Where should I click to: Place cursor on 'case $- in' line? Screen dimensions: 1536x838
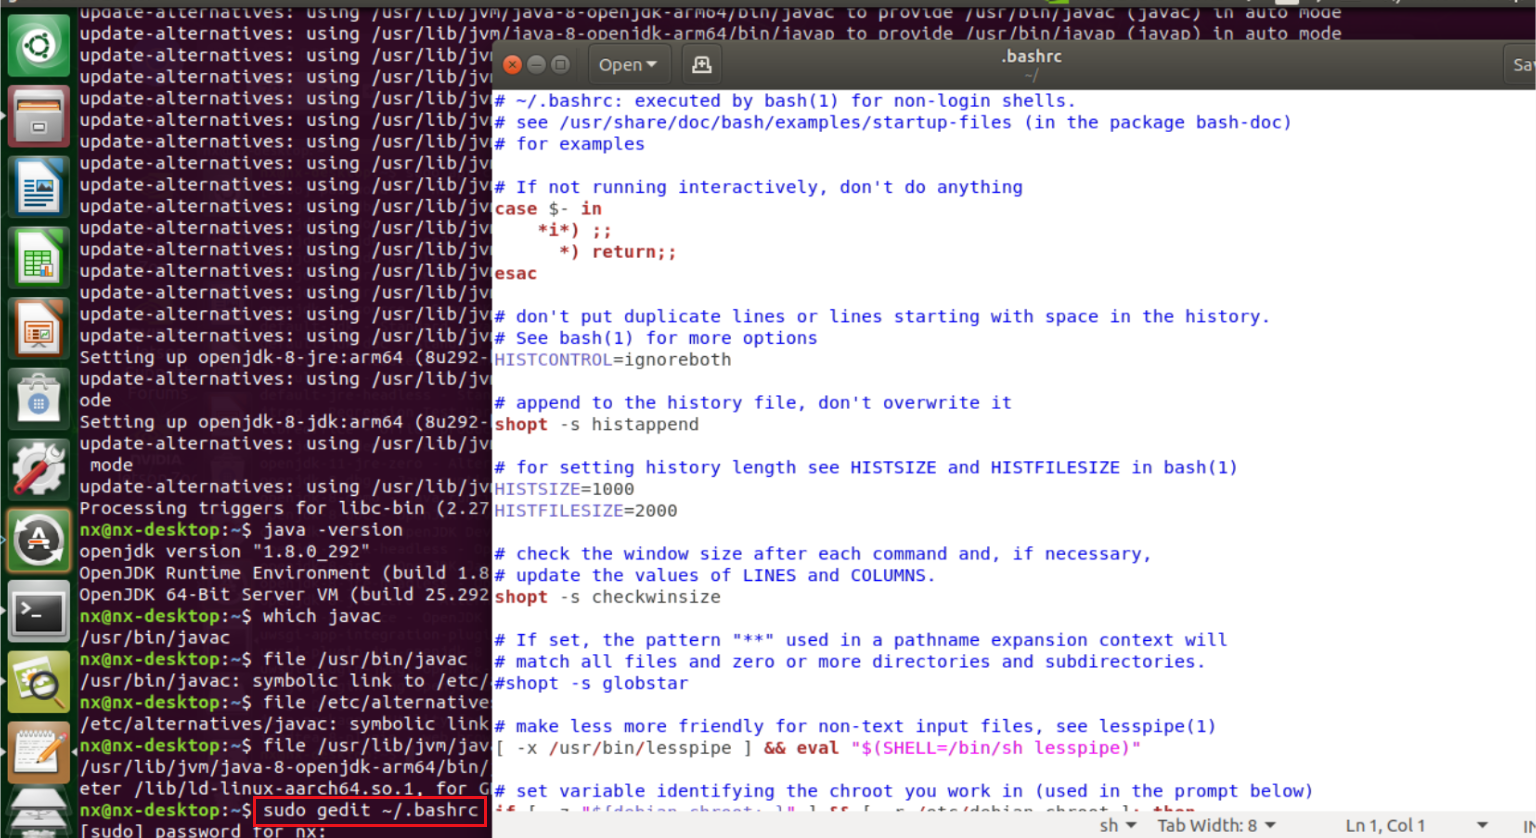point(548,209)
